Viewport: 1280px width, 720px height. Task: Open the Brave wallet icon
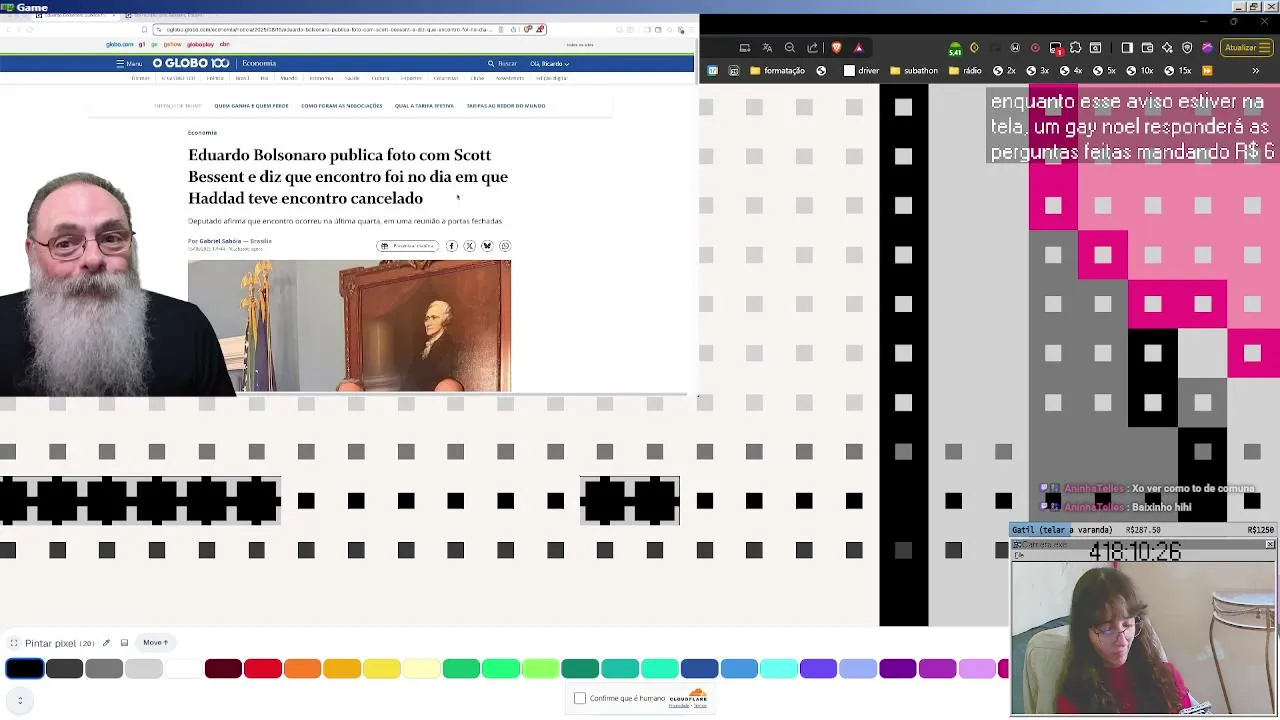pyautogui.click(x=1147, y=47)
